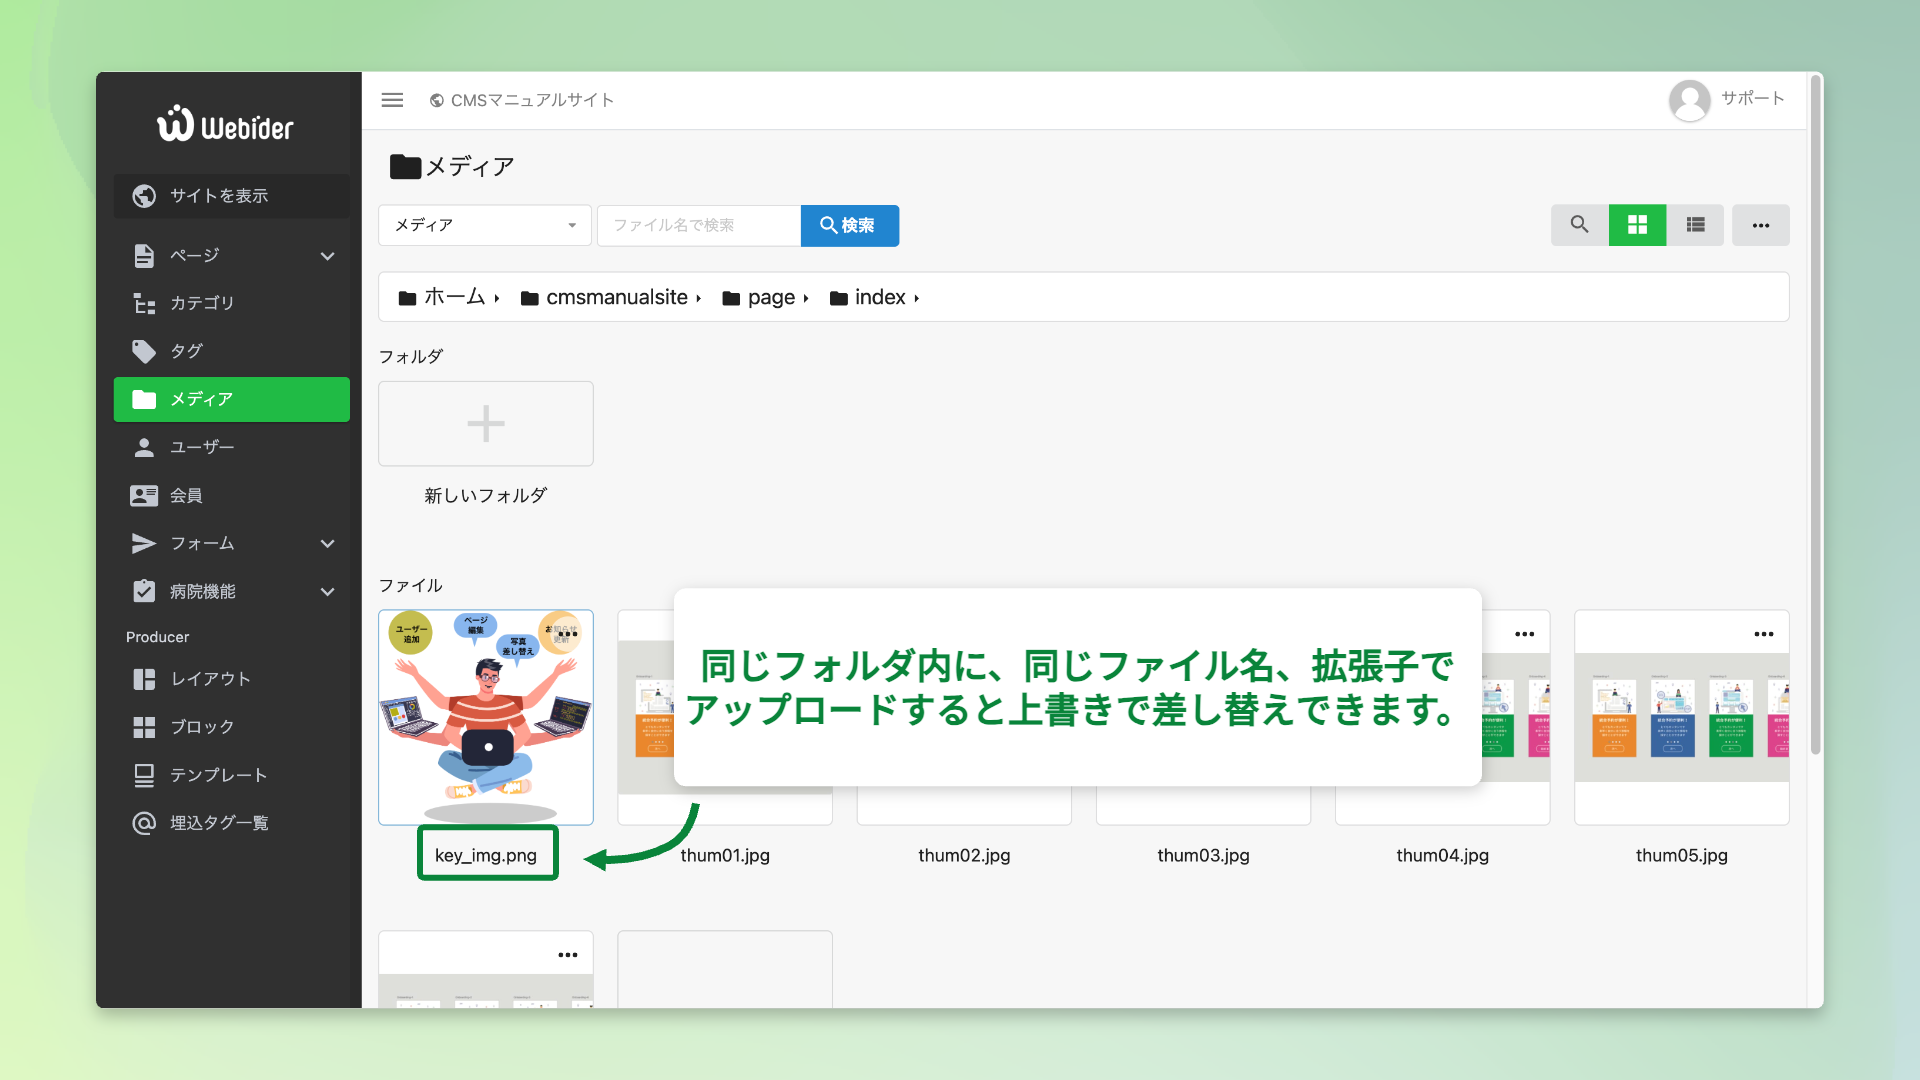Open the メディア type dropdown
1920x1080 pixels.
click(x=485, y=225)
